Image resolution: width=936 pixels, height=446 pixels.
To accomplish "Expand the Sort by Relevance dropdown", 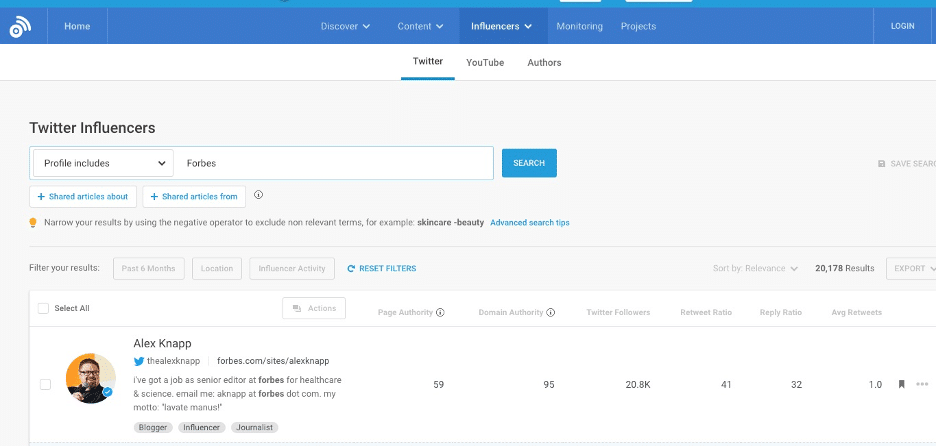I will click(x=755, y=268).
